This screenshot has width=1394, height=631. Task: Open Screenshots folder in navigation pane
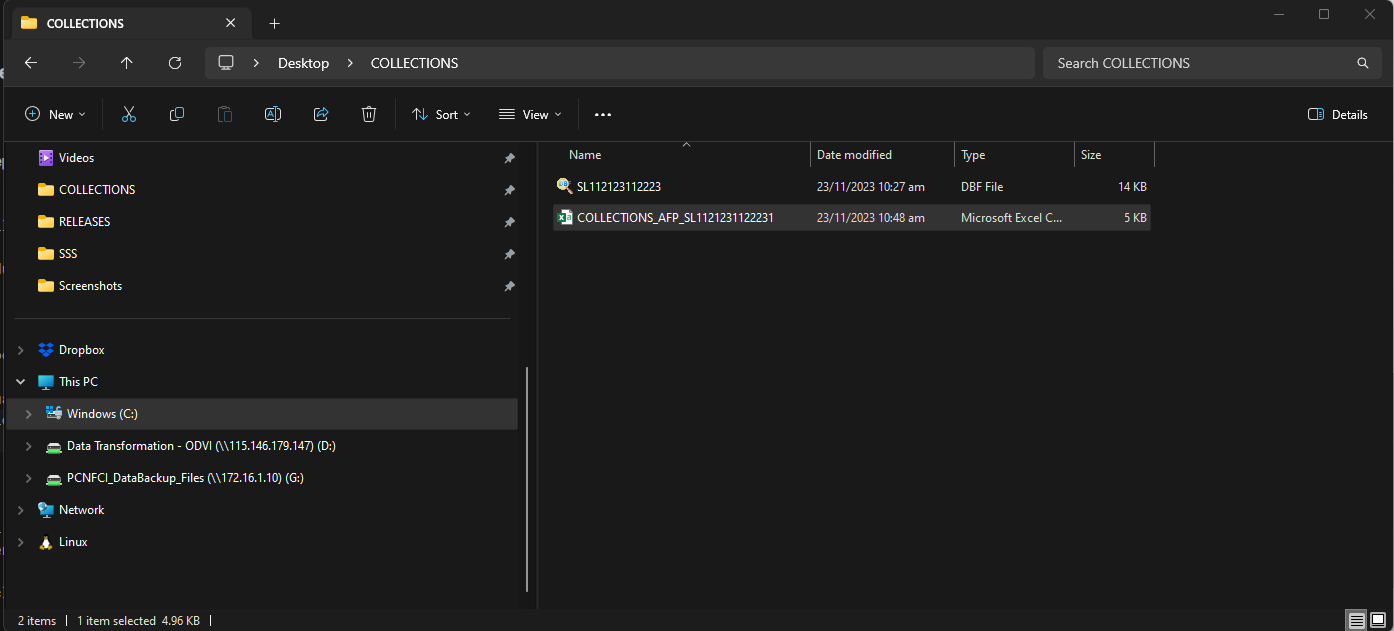click(90, 286)
